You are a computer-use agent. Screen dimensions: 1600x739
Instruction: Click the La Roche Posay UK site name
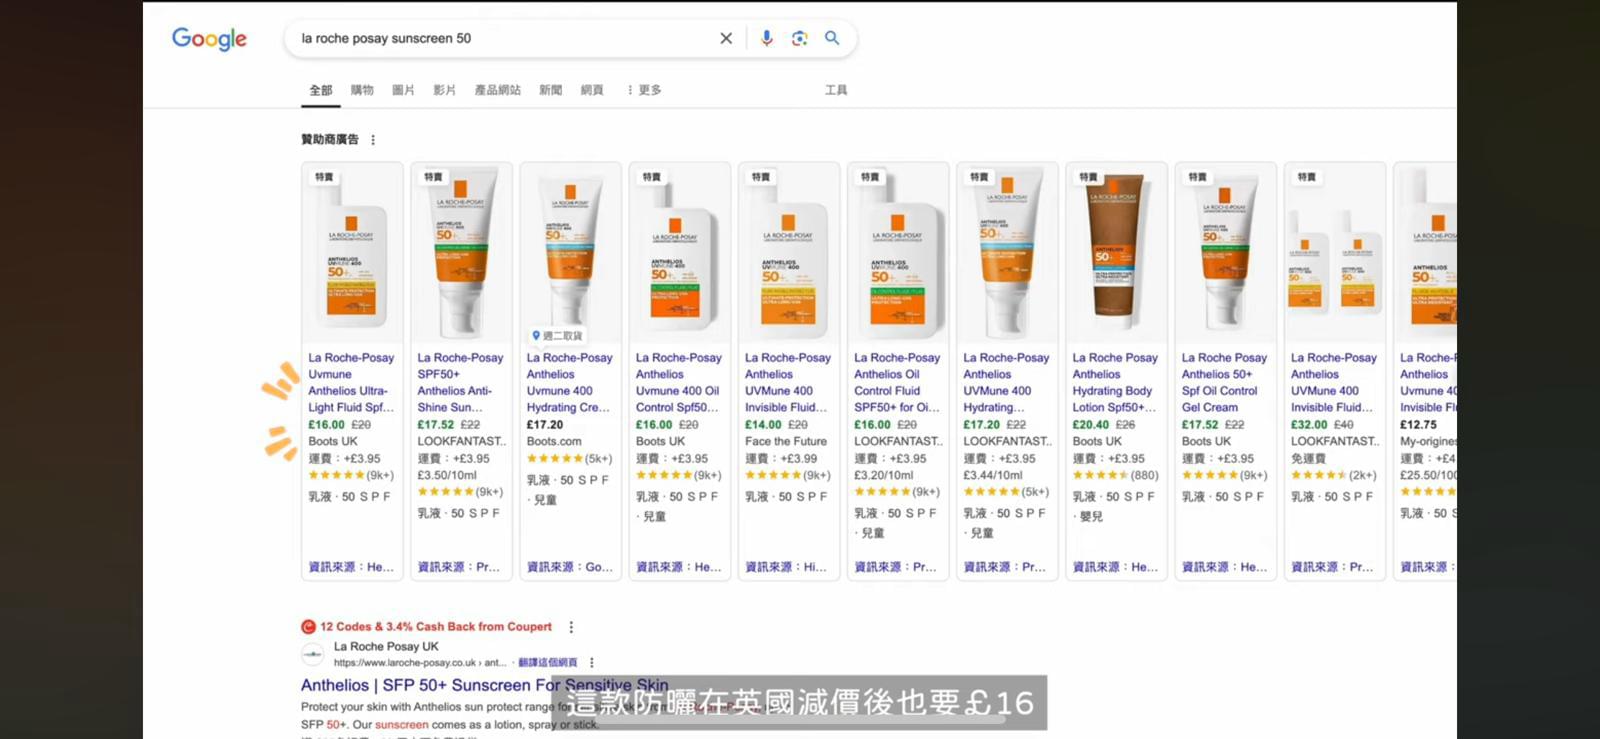point(386,647)
